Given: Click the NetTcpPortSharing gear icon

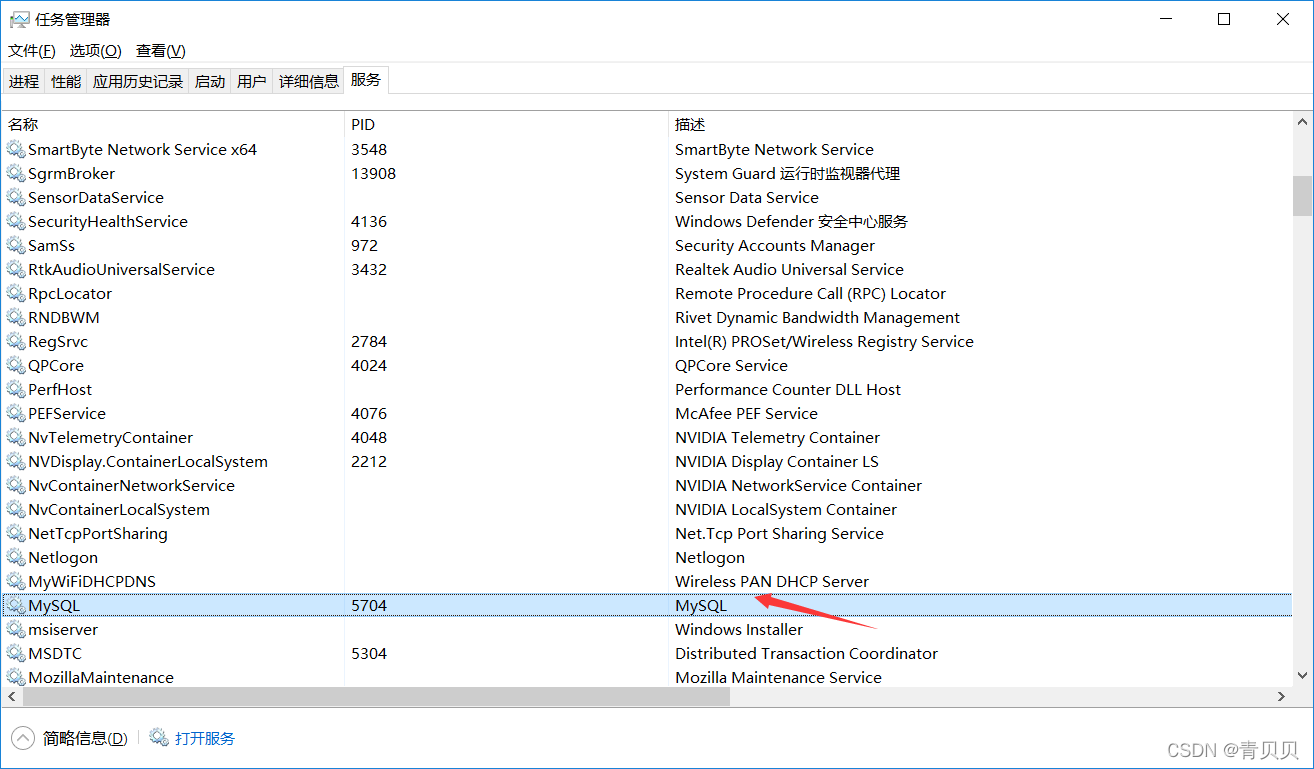Looking at the screenshot, I should tap(15, 534).
